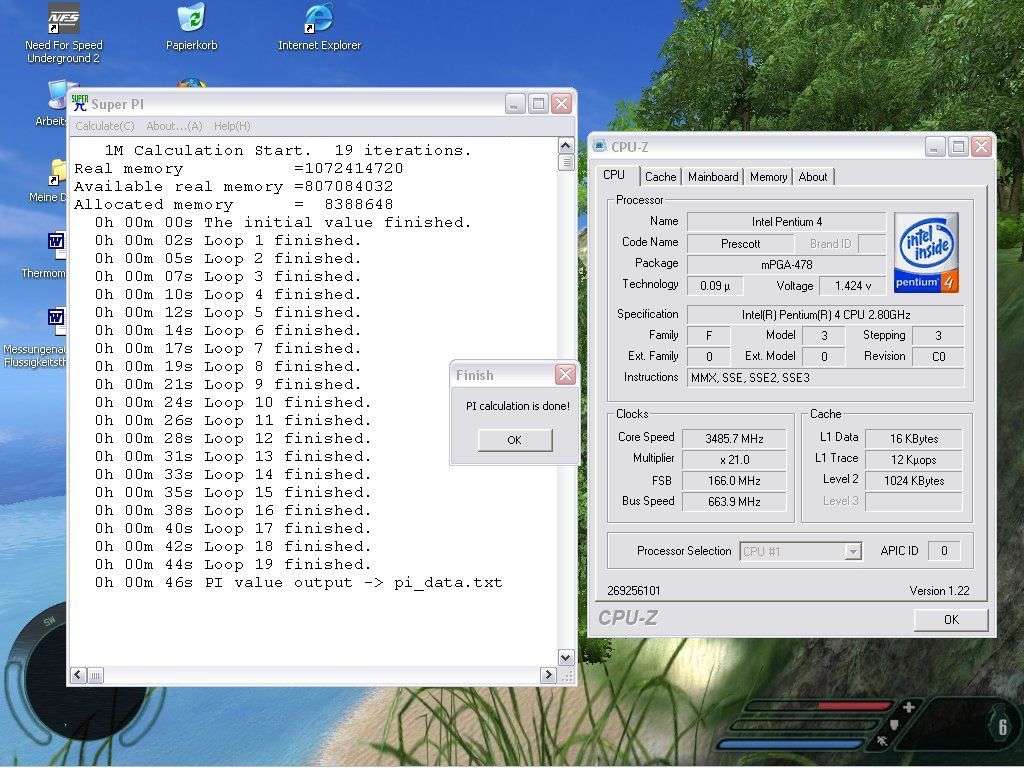The width and height of the screenshot is (1024, 768).
Task: Open the Help(H) menu in Super PI
Action: pos(232,126)
